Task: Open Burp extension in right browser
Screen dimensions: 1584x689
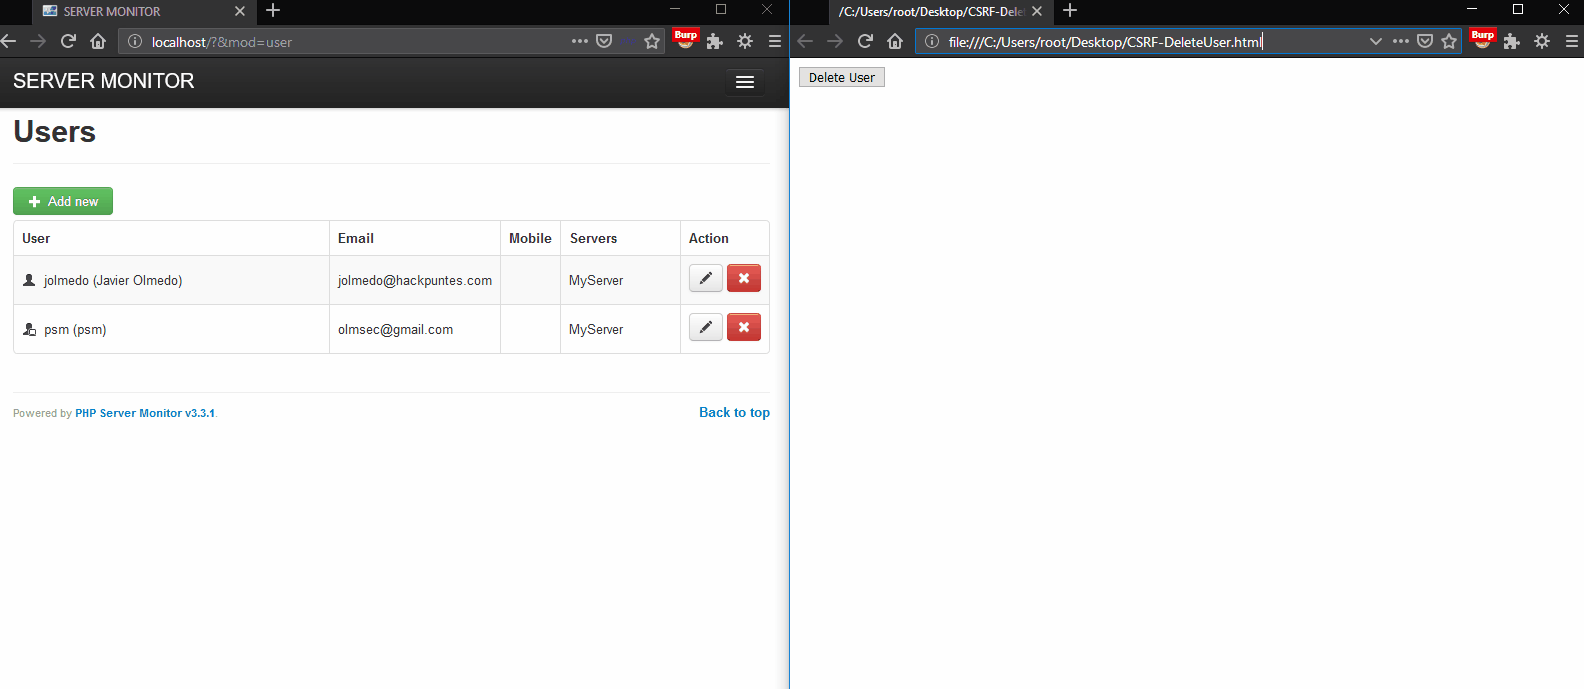Action: tap(1483, 39)
